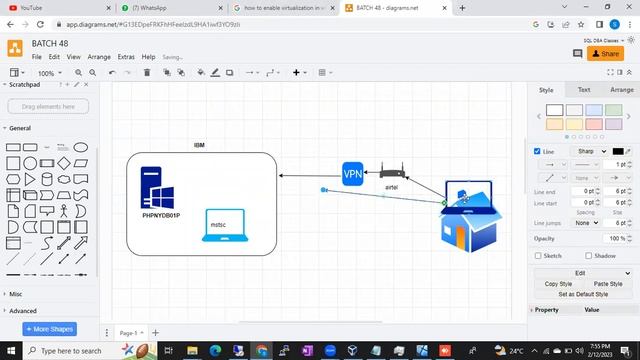Click the zoom out magnifier
This screenshot has width=640, height=360.
93,73
